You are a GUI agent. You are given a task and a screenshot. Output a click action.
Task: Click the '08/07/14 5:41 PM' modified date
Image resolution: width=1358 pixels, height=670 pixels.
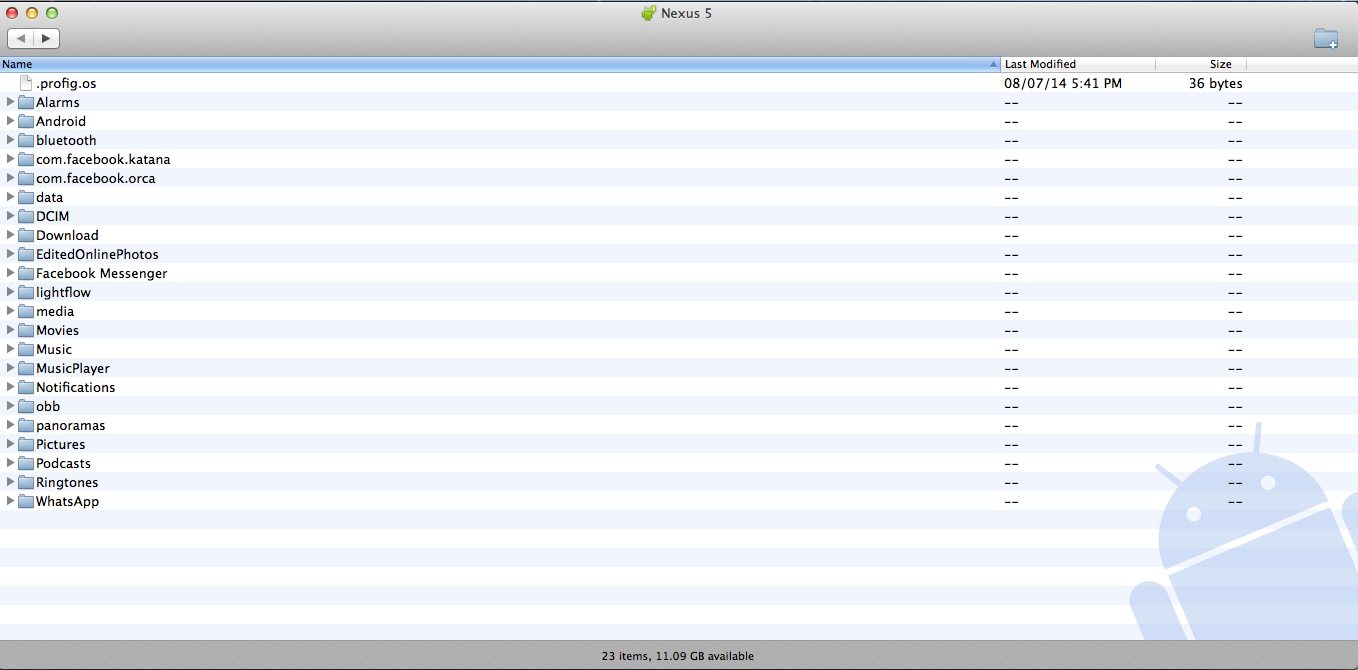pyautogui.click(x=1063, y=83)
